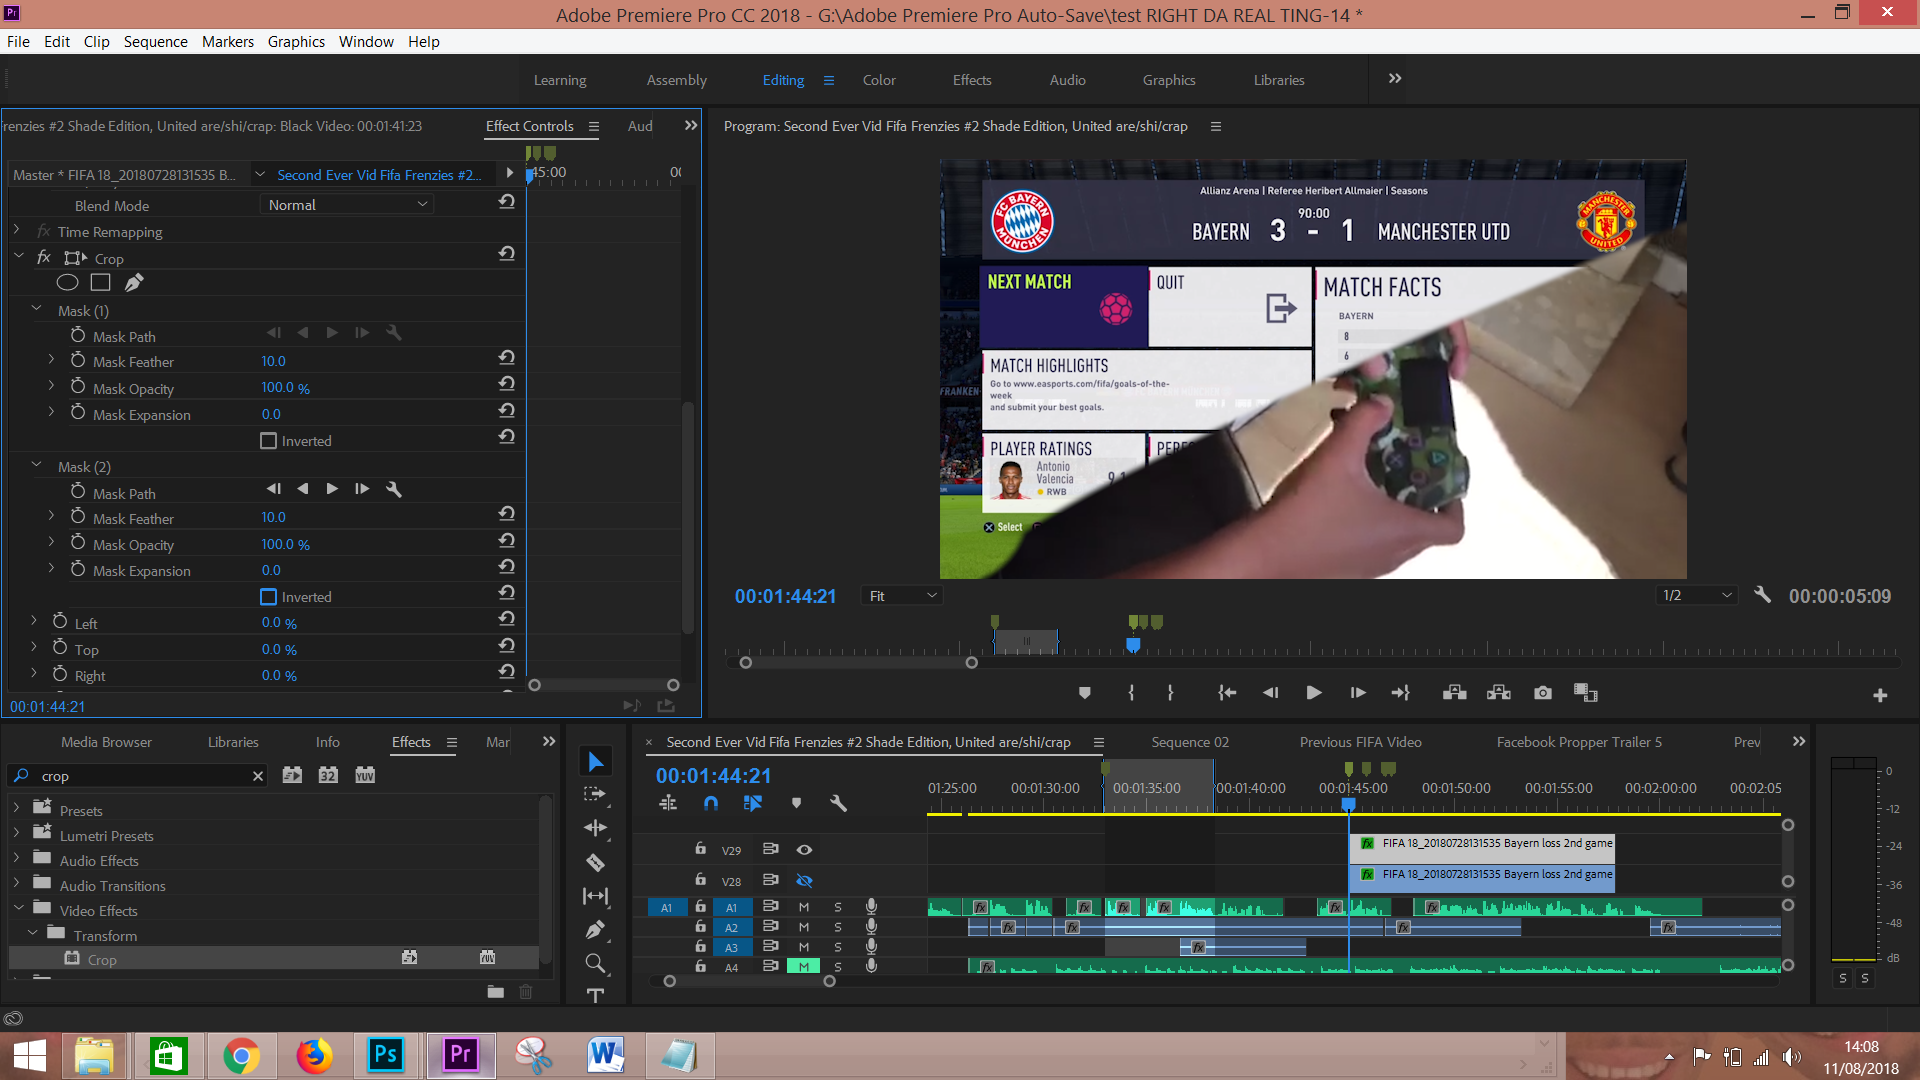Select the Selection tool in timeline toolbar

pyautogui.click(x=596, y=763)
